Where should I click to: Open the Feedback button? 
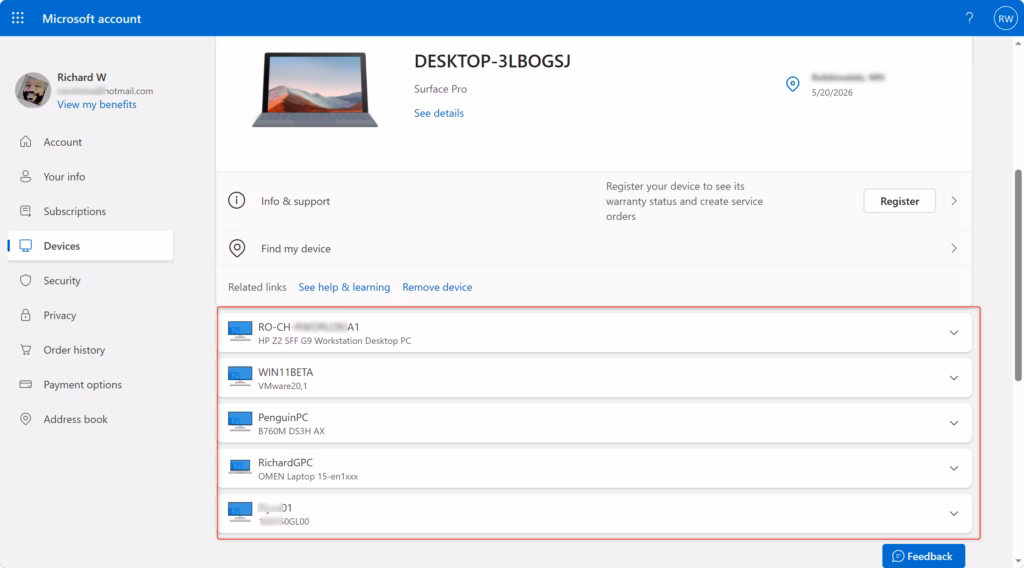pos(923,556)
